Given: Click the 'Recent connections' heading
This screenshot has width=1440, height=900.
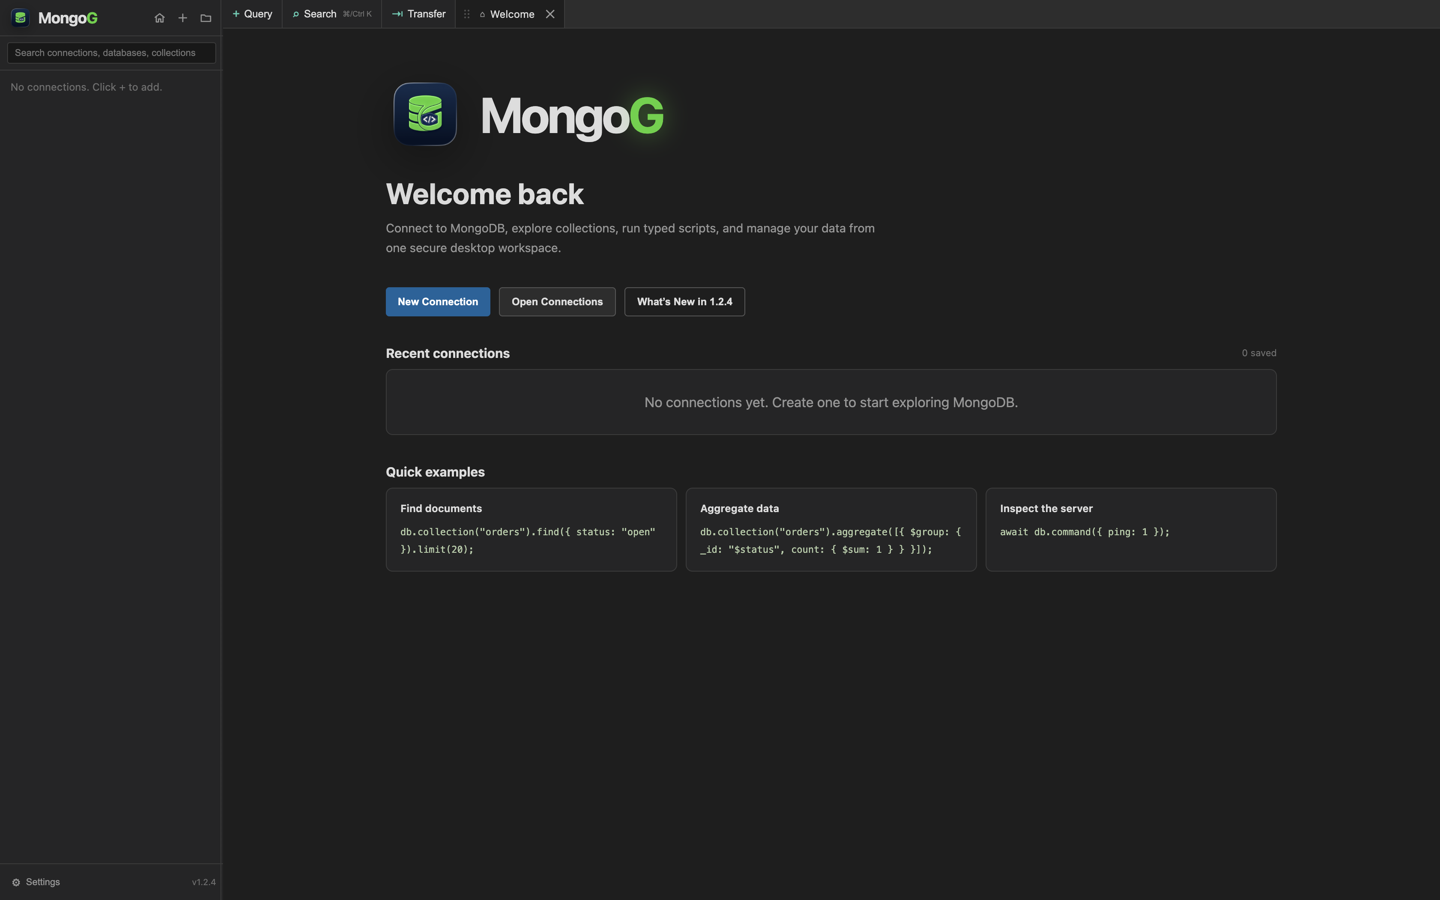Looking at the screenshot, I should [448, 353].
